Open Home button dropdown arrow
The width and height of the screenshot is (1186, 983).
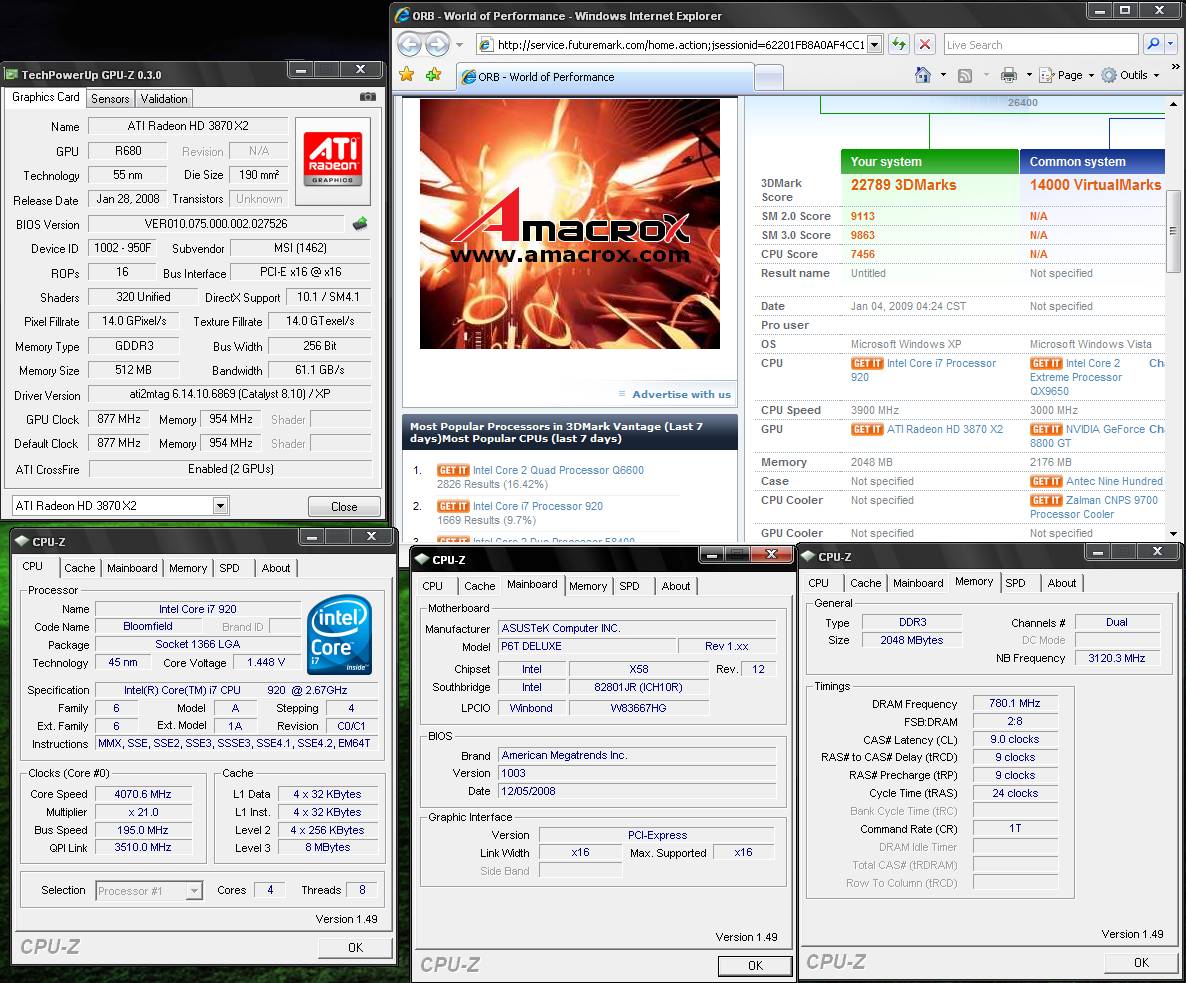942,76
